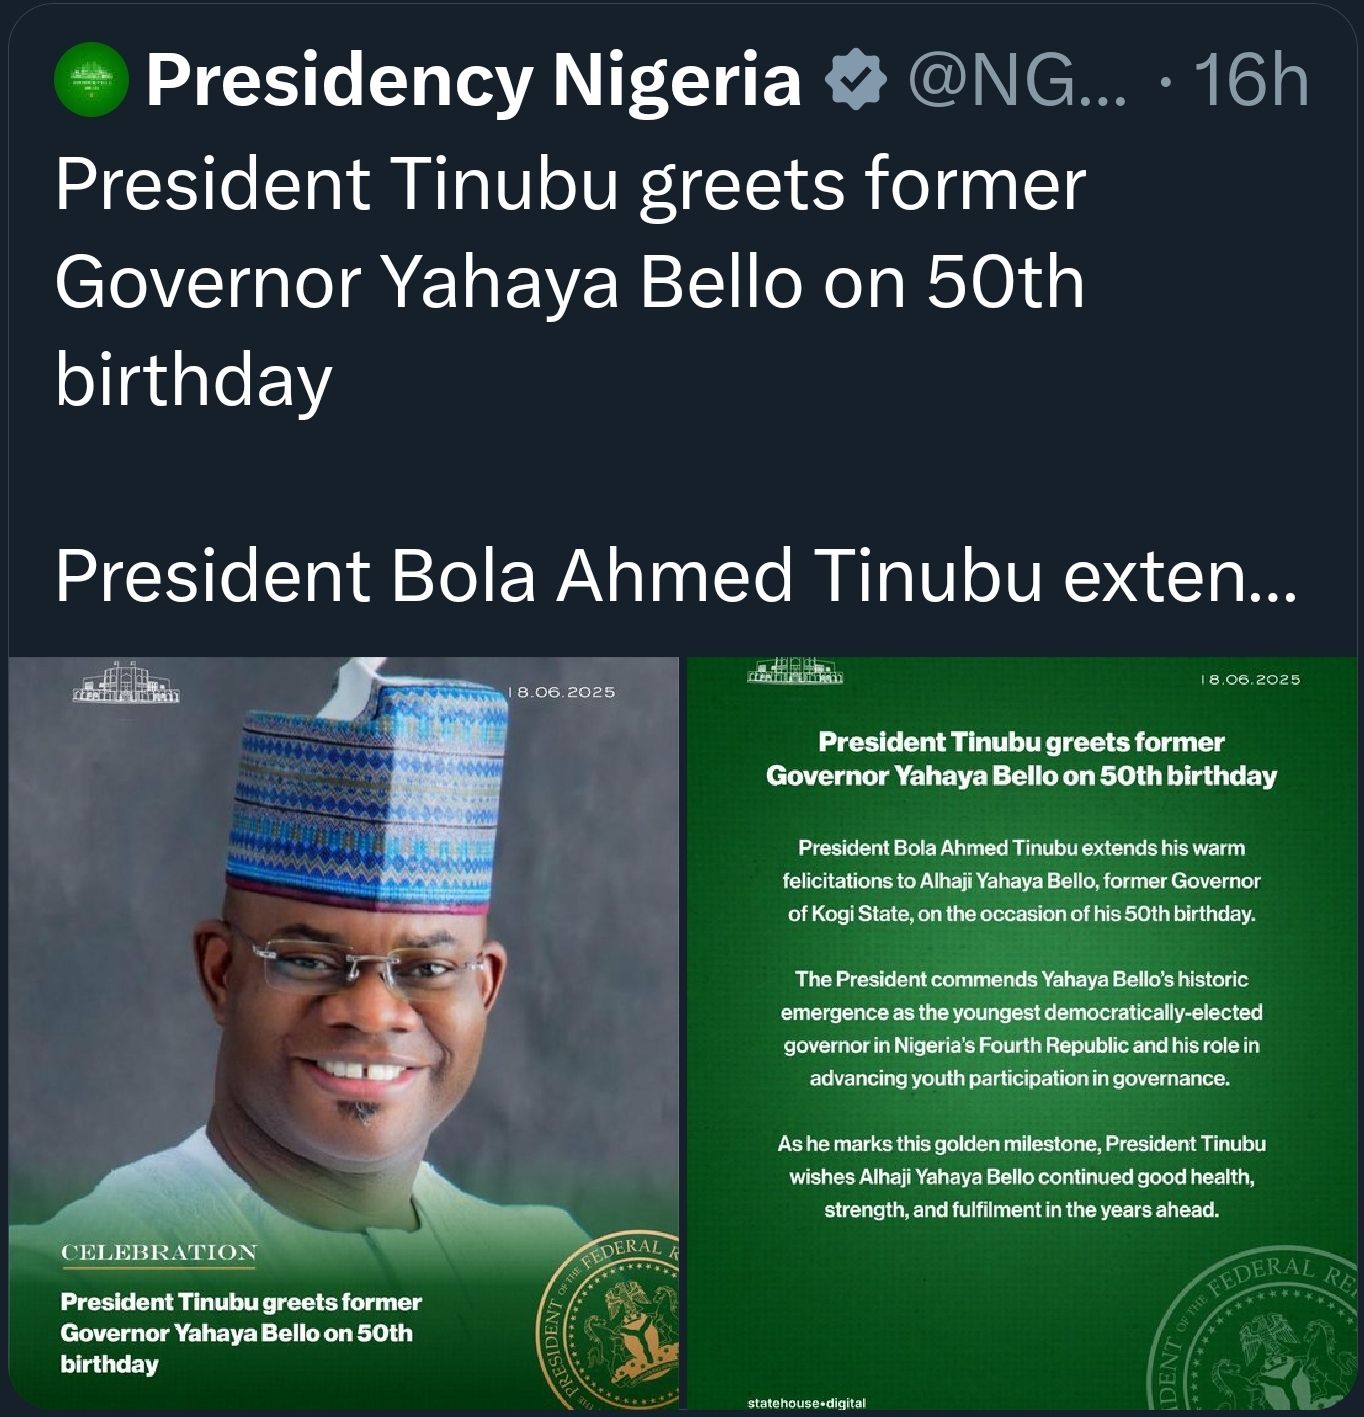The image size is (1364, 1417).
Task: Click the State House logo on green statement
Action: tap(795, 671)
